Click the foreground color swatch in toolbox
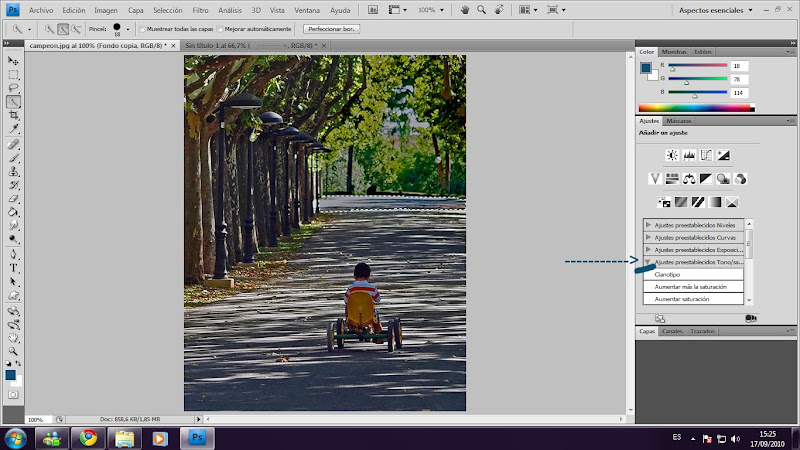The image size is (800, 450). pyautogui.click(x=11, y=375)
